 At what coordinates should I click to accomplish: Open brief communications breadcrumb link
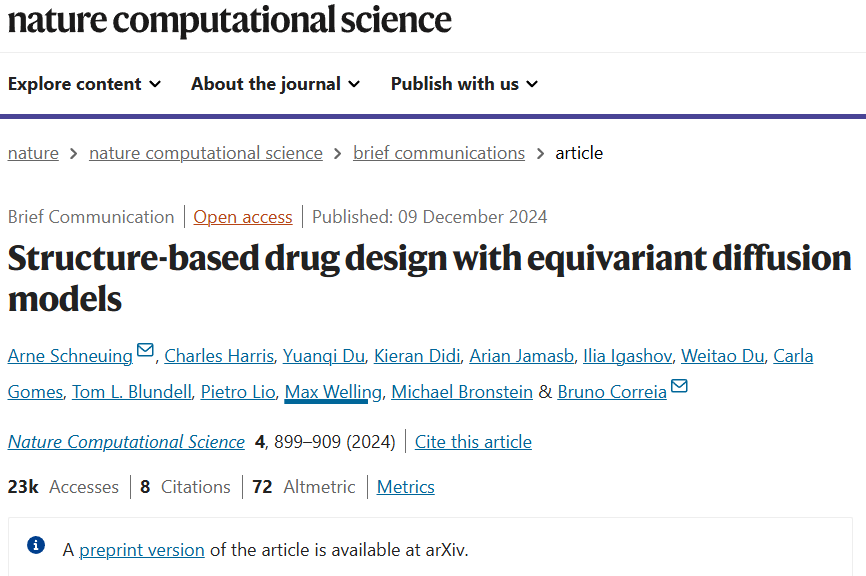coord(439,153)
